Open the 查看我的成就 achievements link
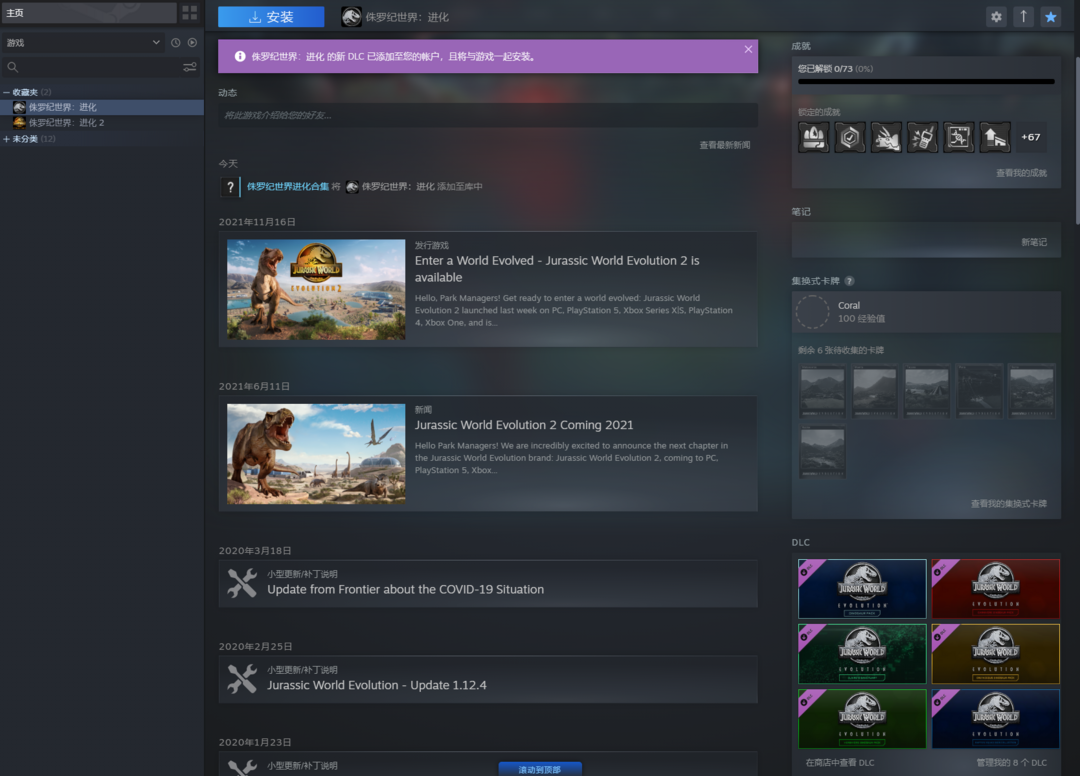 (x=1021, y=173)
